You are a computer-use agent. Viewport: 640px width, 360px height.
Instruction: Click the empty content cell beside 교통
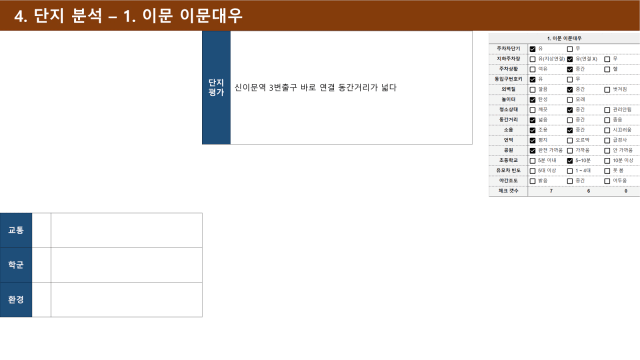click(x=127, y=230)
